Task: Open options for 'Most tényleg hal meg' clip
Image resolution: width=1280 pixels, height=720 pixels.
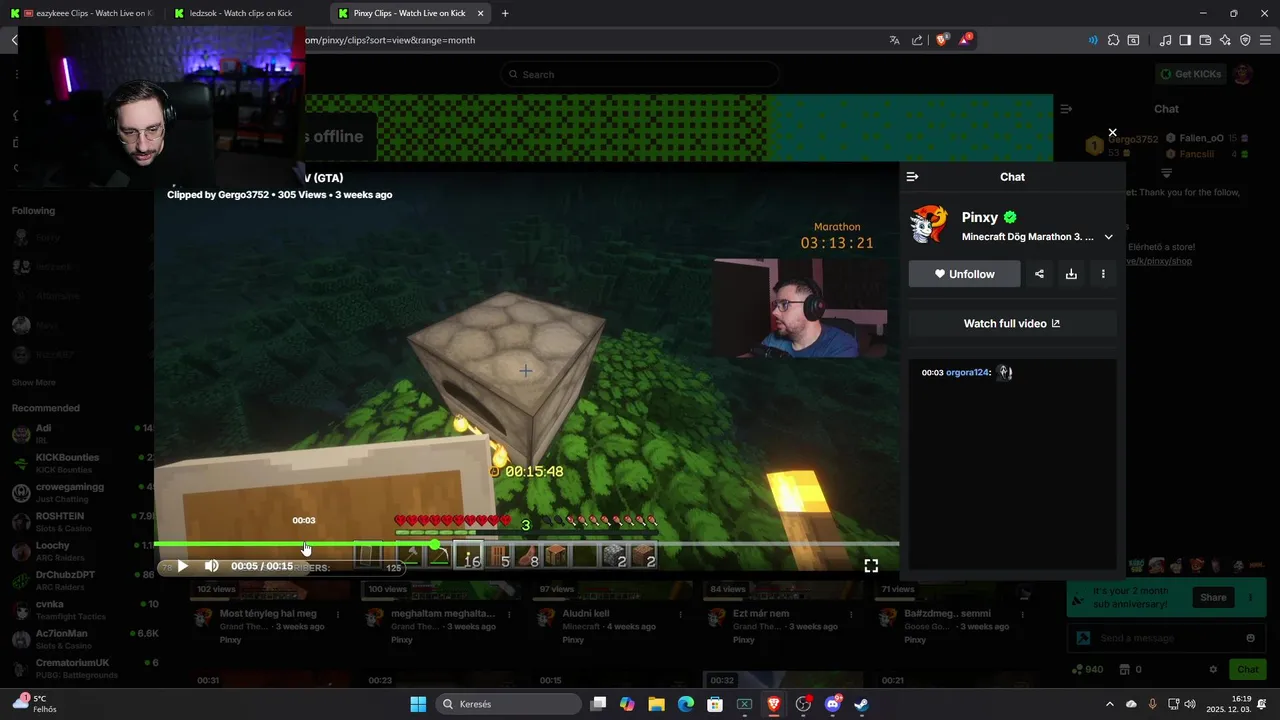Action: coord(338,614)
